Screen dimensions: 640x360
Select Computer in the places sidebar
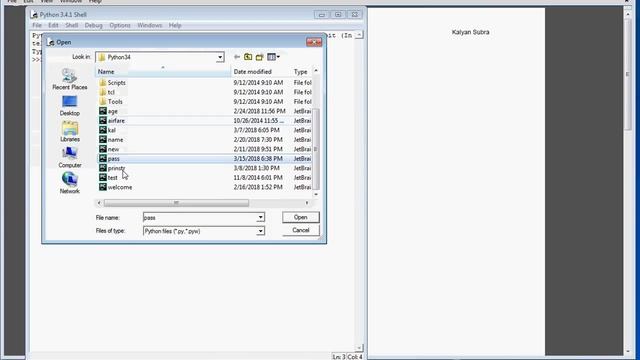pyautogui.click(x=70, y=158)
